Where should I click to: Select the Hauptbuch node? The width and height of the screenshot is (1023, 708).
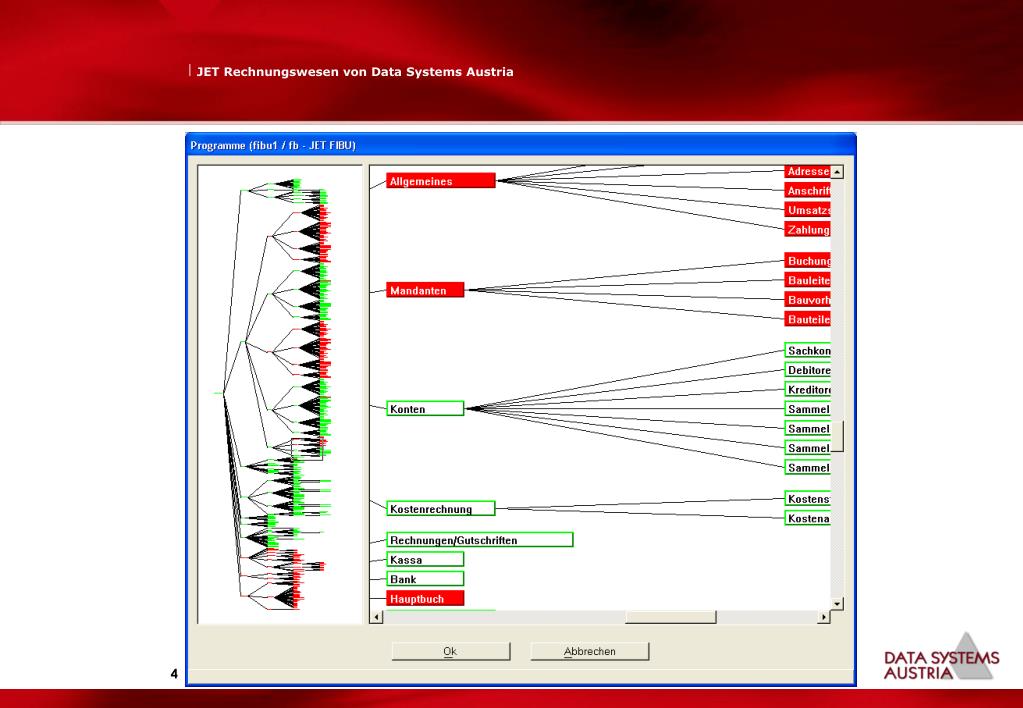tap(425, 598)
